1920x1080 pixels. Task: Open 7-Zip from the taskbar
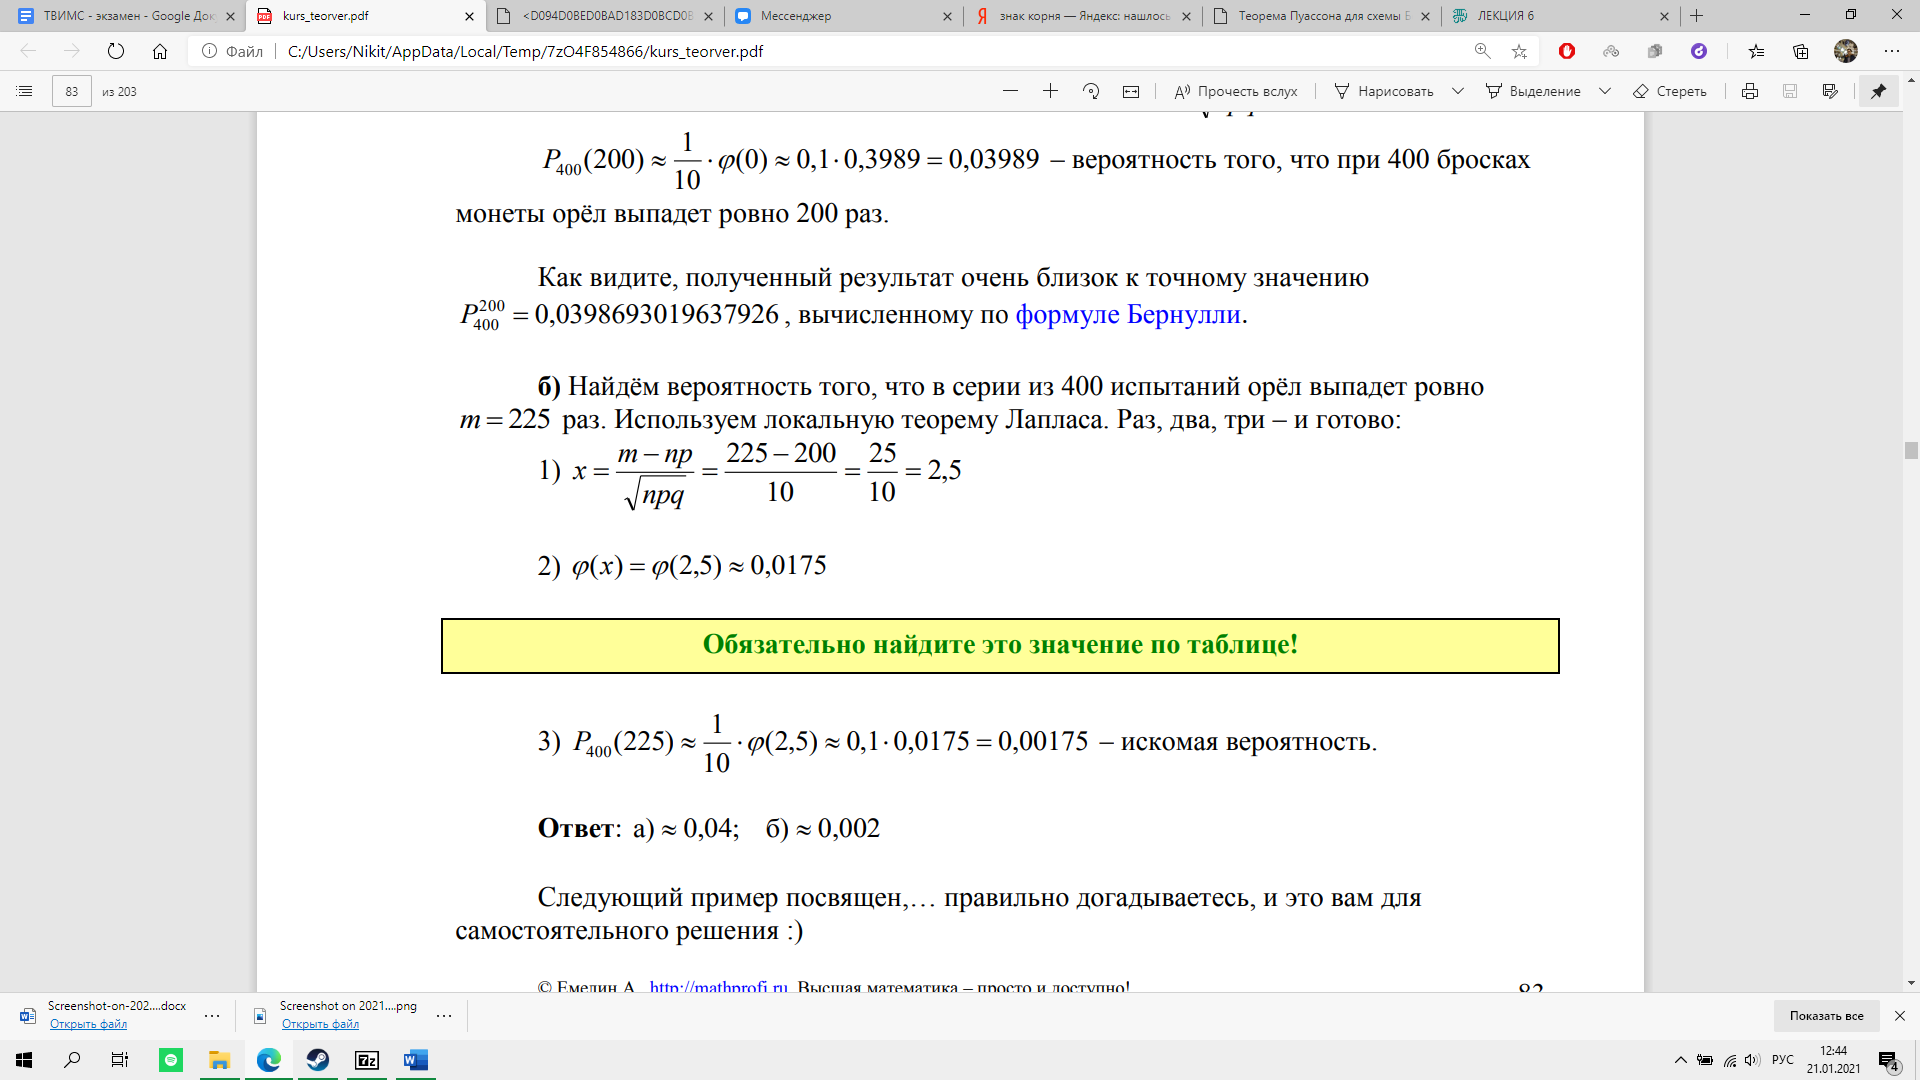pyautogui.click(x=367, y=1060)
